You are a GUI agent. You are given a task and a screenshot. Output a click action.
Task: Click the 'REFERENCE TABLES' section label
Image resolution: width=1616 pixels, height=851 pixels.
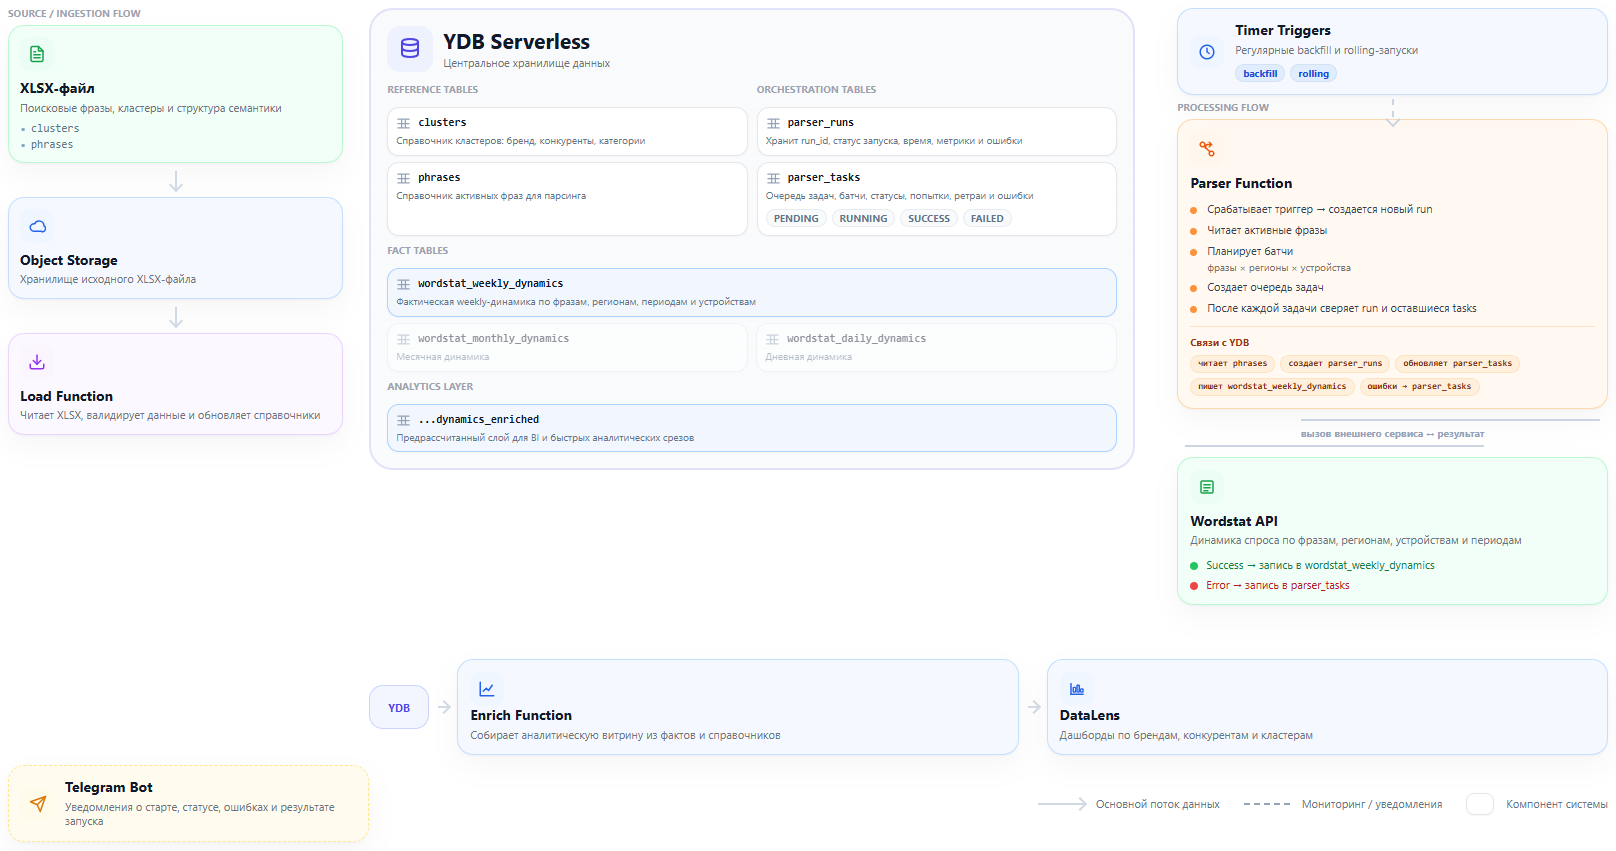click(x=433, y=89)
